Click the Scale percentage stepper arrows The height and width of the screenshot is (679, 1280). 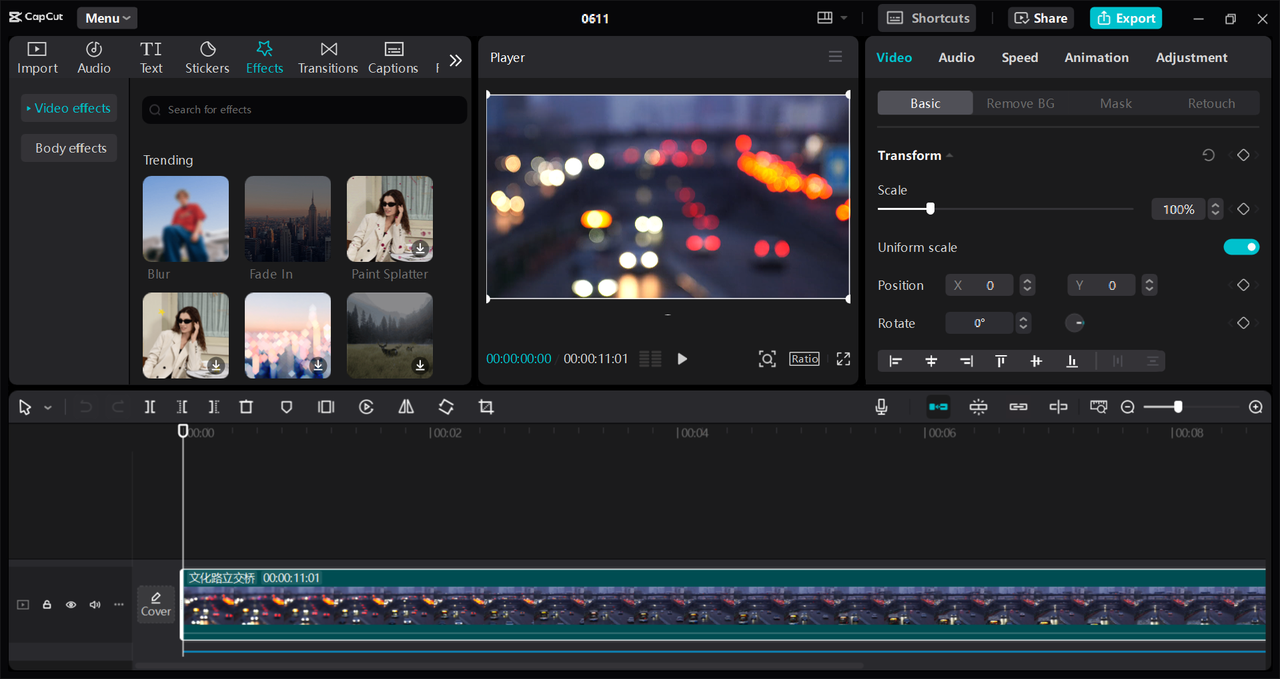[x=1215, y=209]
